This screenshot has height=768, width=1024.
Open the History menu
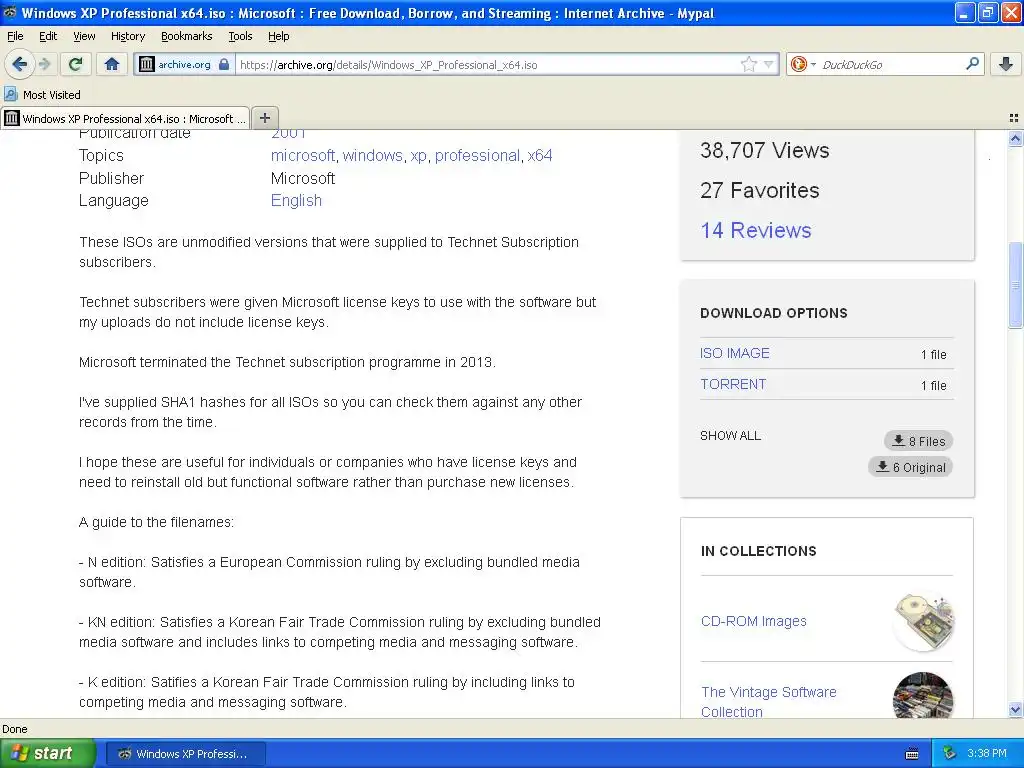[127, 36]
